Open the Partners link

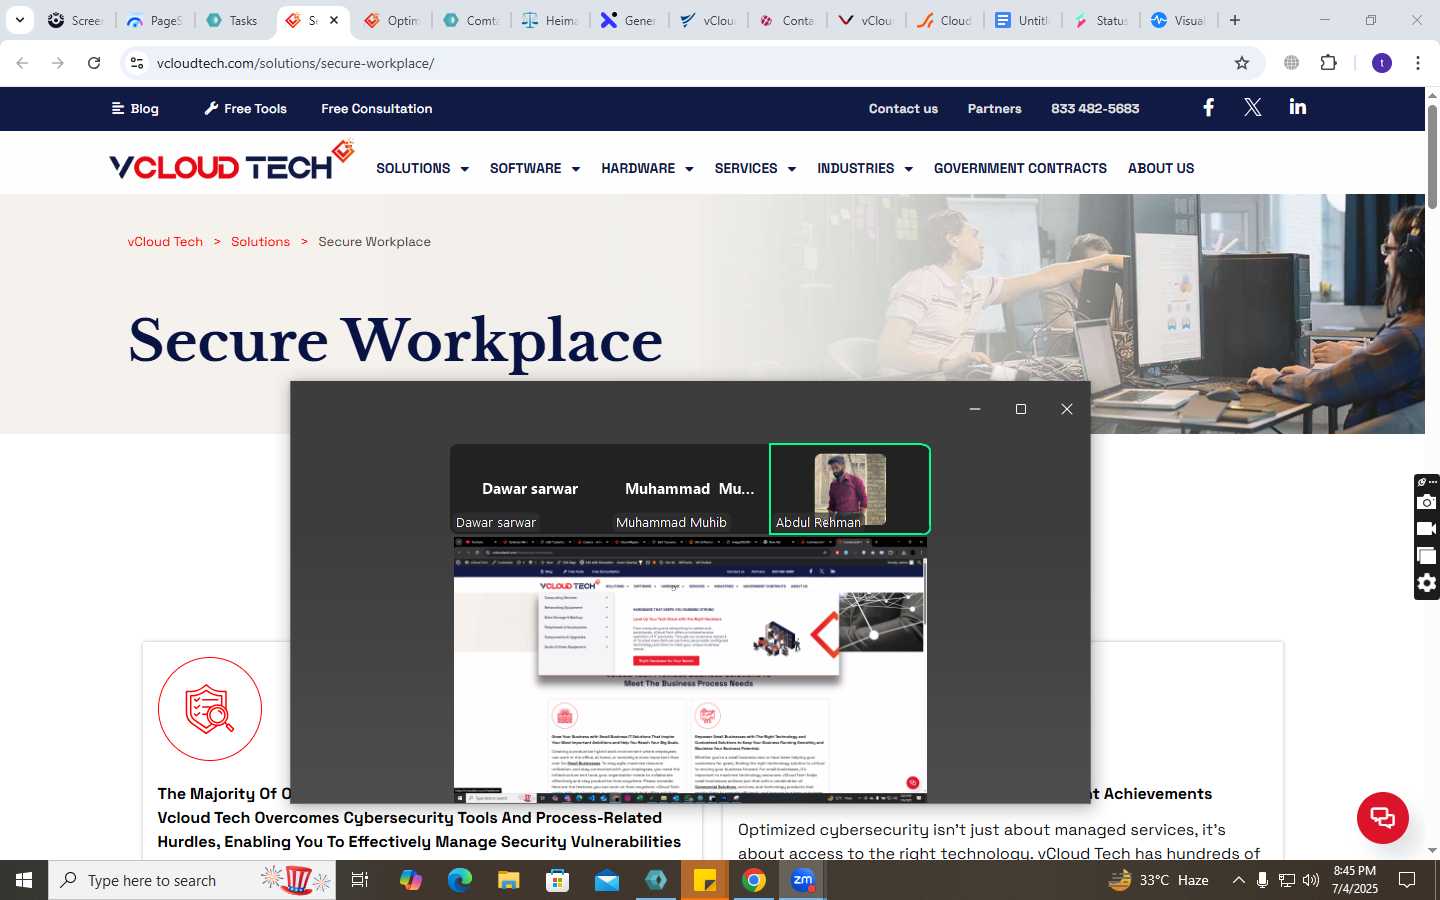point(994,108)
